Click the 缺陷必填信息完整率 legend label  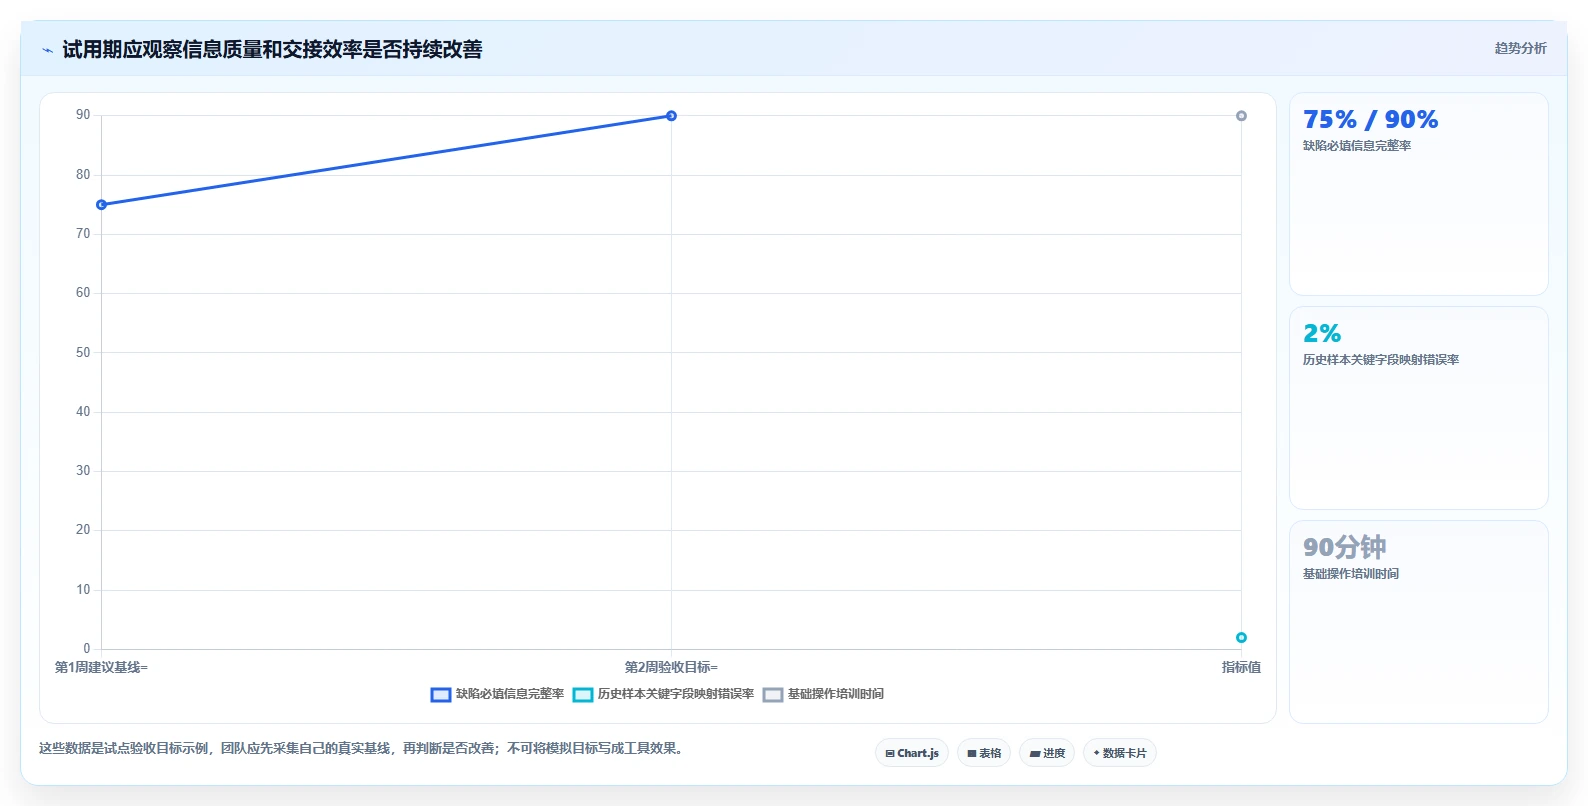(x=510, y=694)
